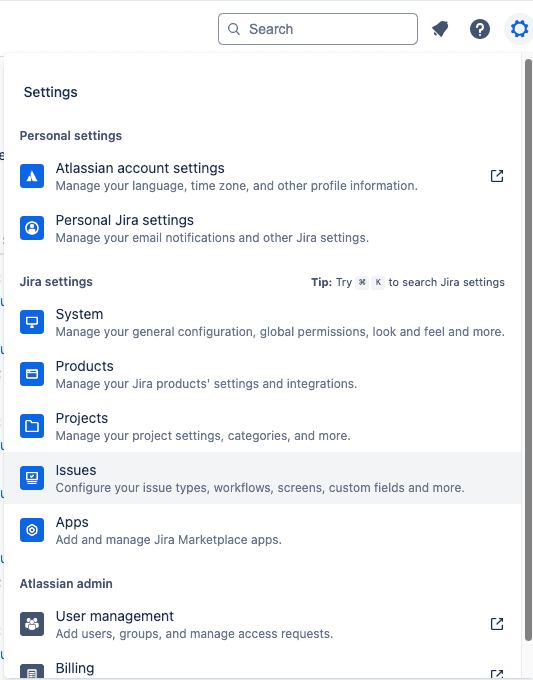Click 'Configure your issue types, workflows' description
Screen dimensions: 533x680
coord(260,488)
